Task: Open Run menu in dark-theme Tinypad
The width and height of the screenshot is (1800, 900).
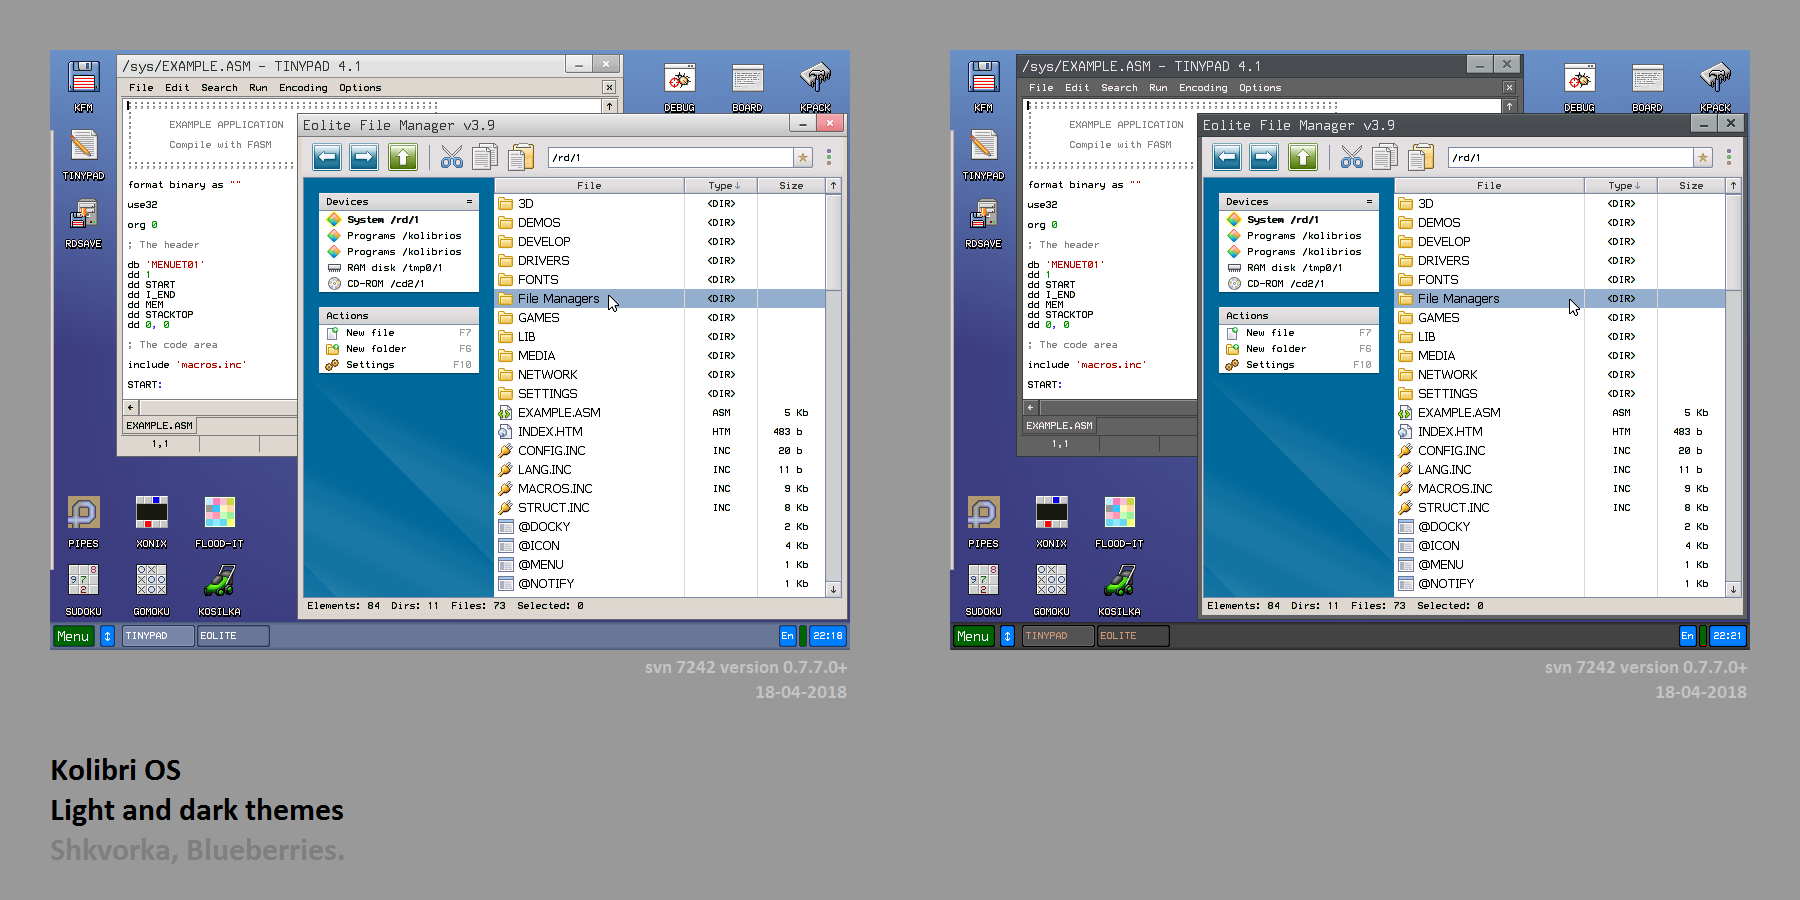Action: (1158, 88)
